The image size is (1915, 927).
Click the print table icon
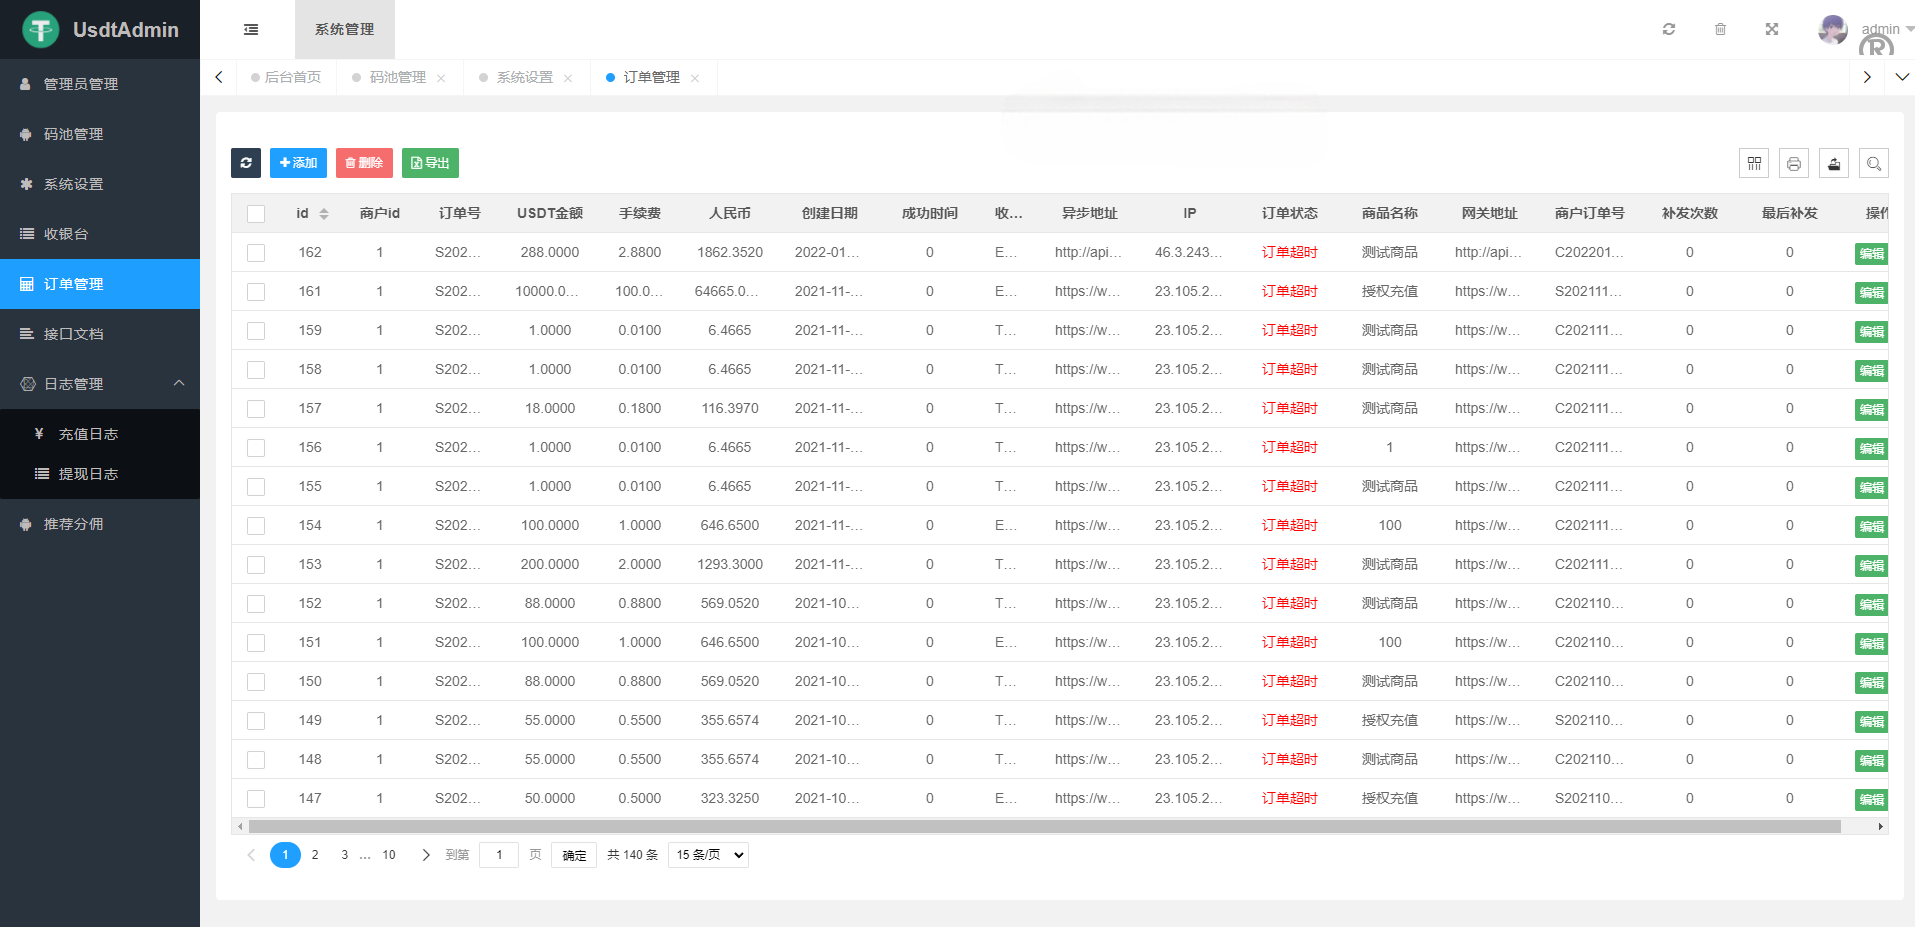1793,163
